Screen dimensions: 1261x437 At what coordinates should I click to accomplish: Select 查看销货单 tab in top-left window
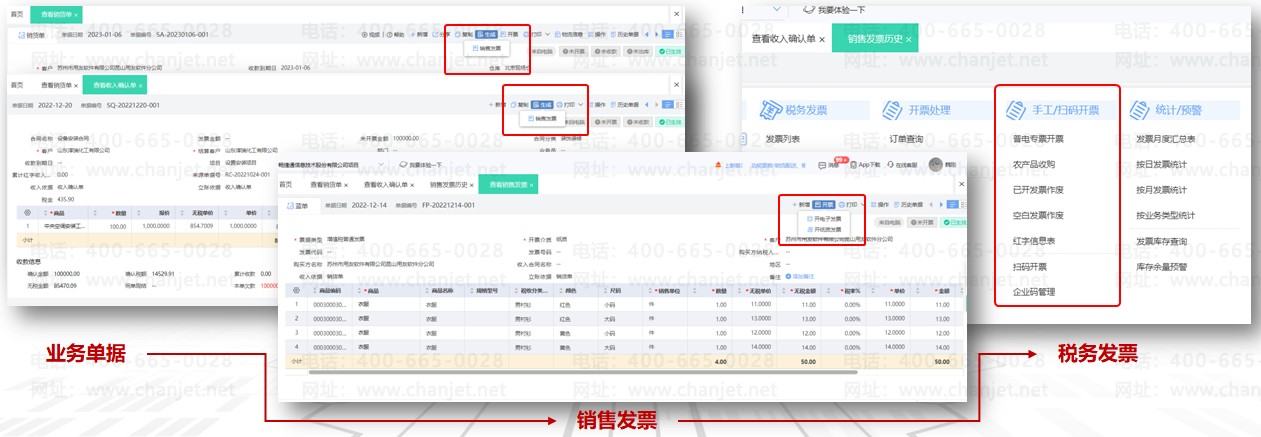pyautogui.click(x=57, y=15)
